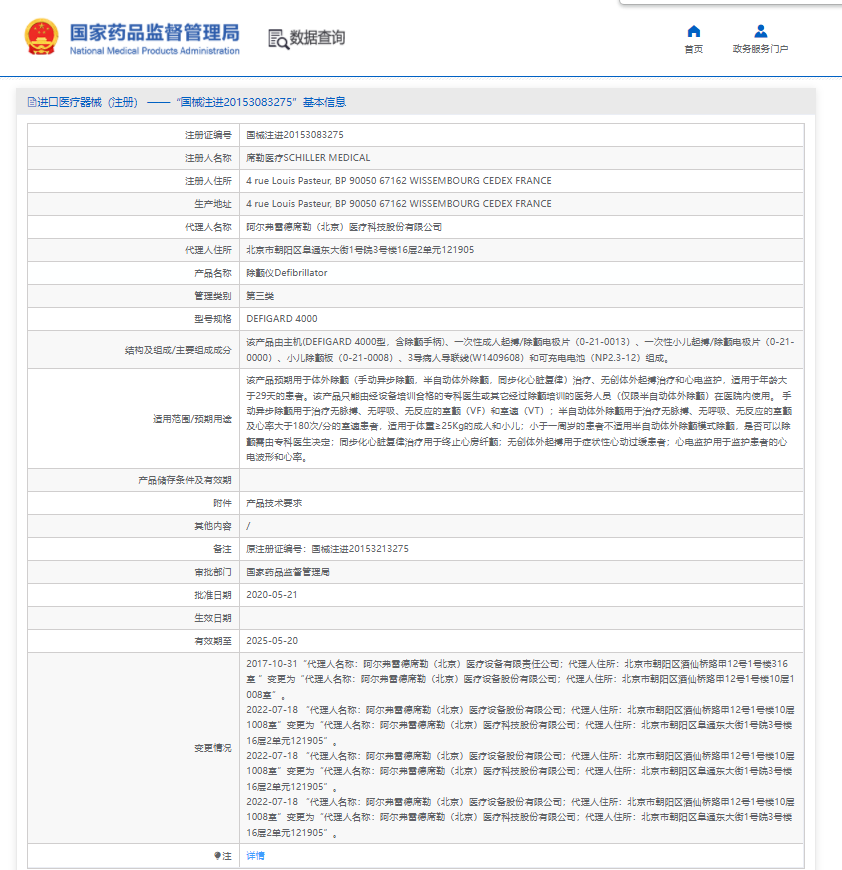
Task: Click the bullet icon next to 注
Action: point(217,856)
